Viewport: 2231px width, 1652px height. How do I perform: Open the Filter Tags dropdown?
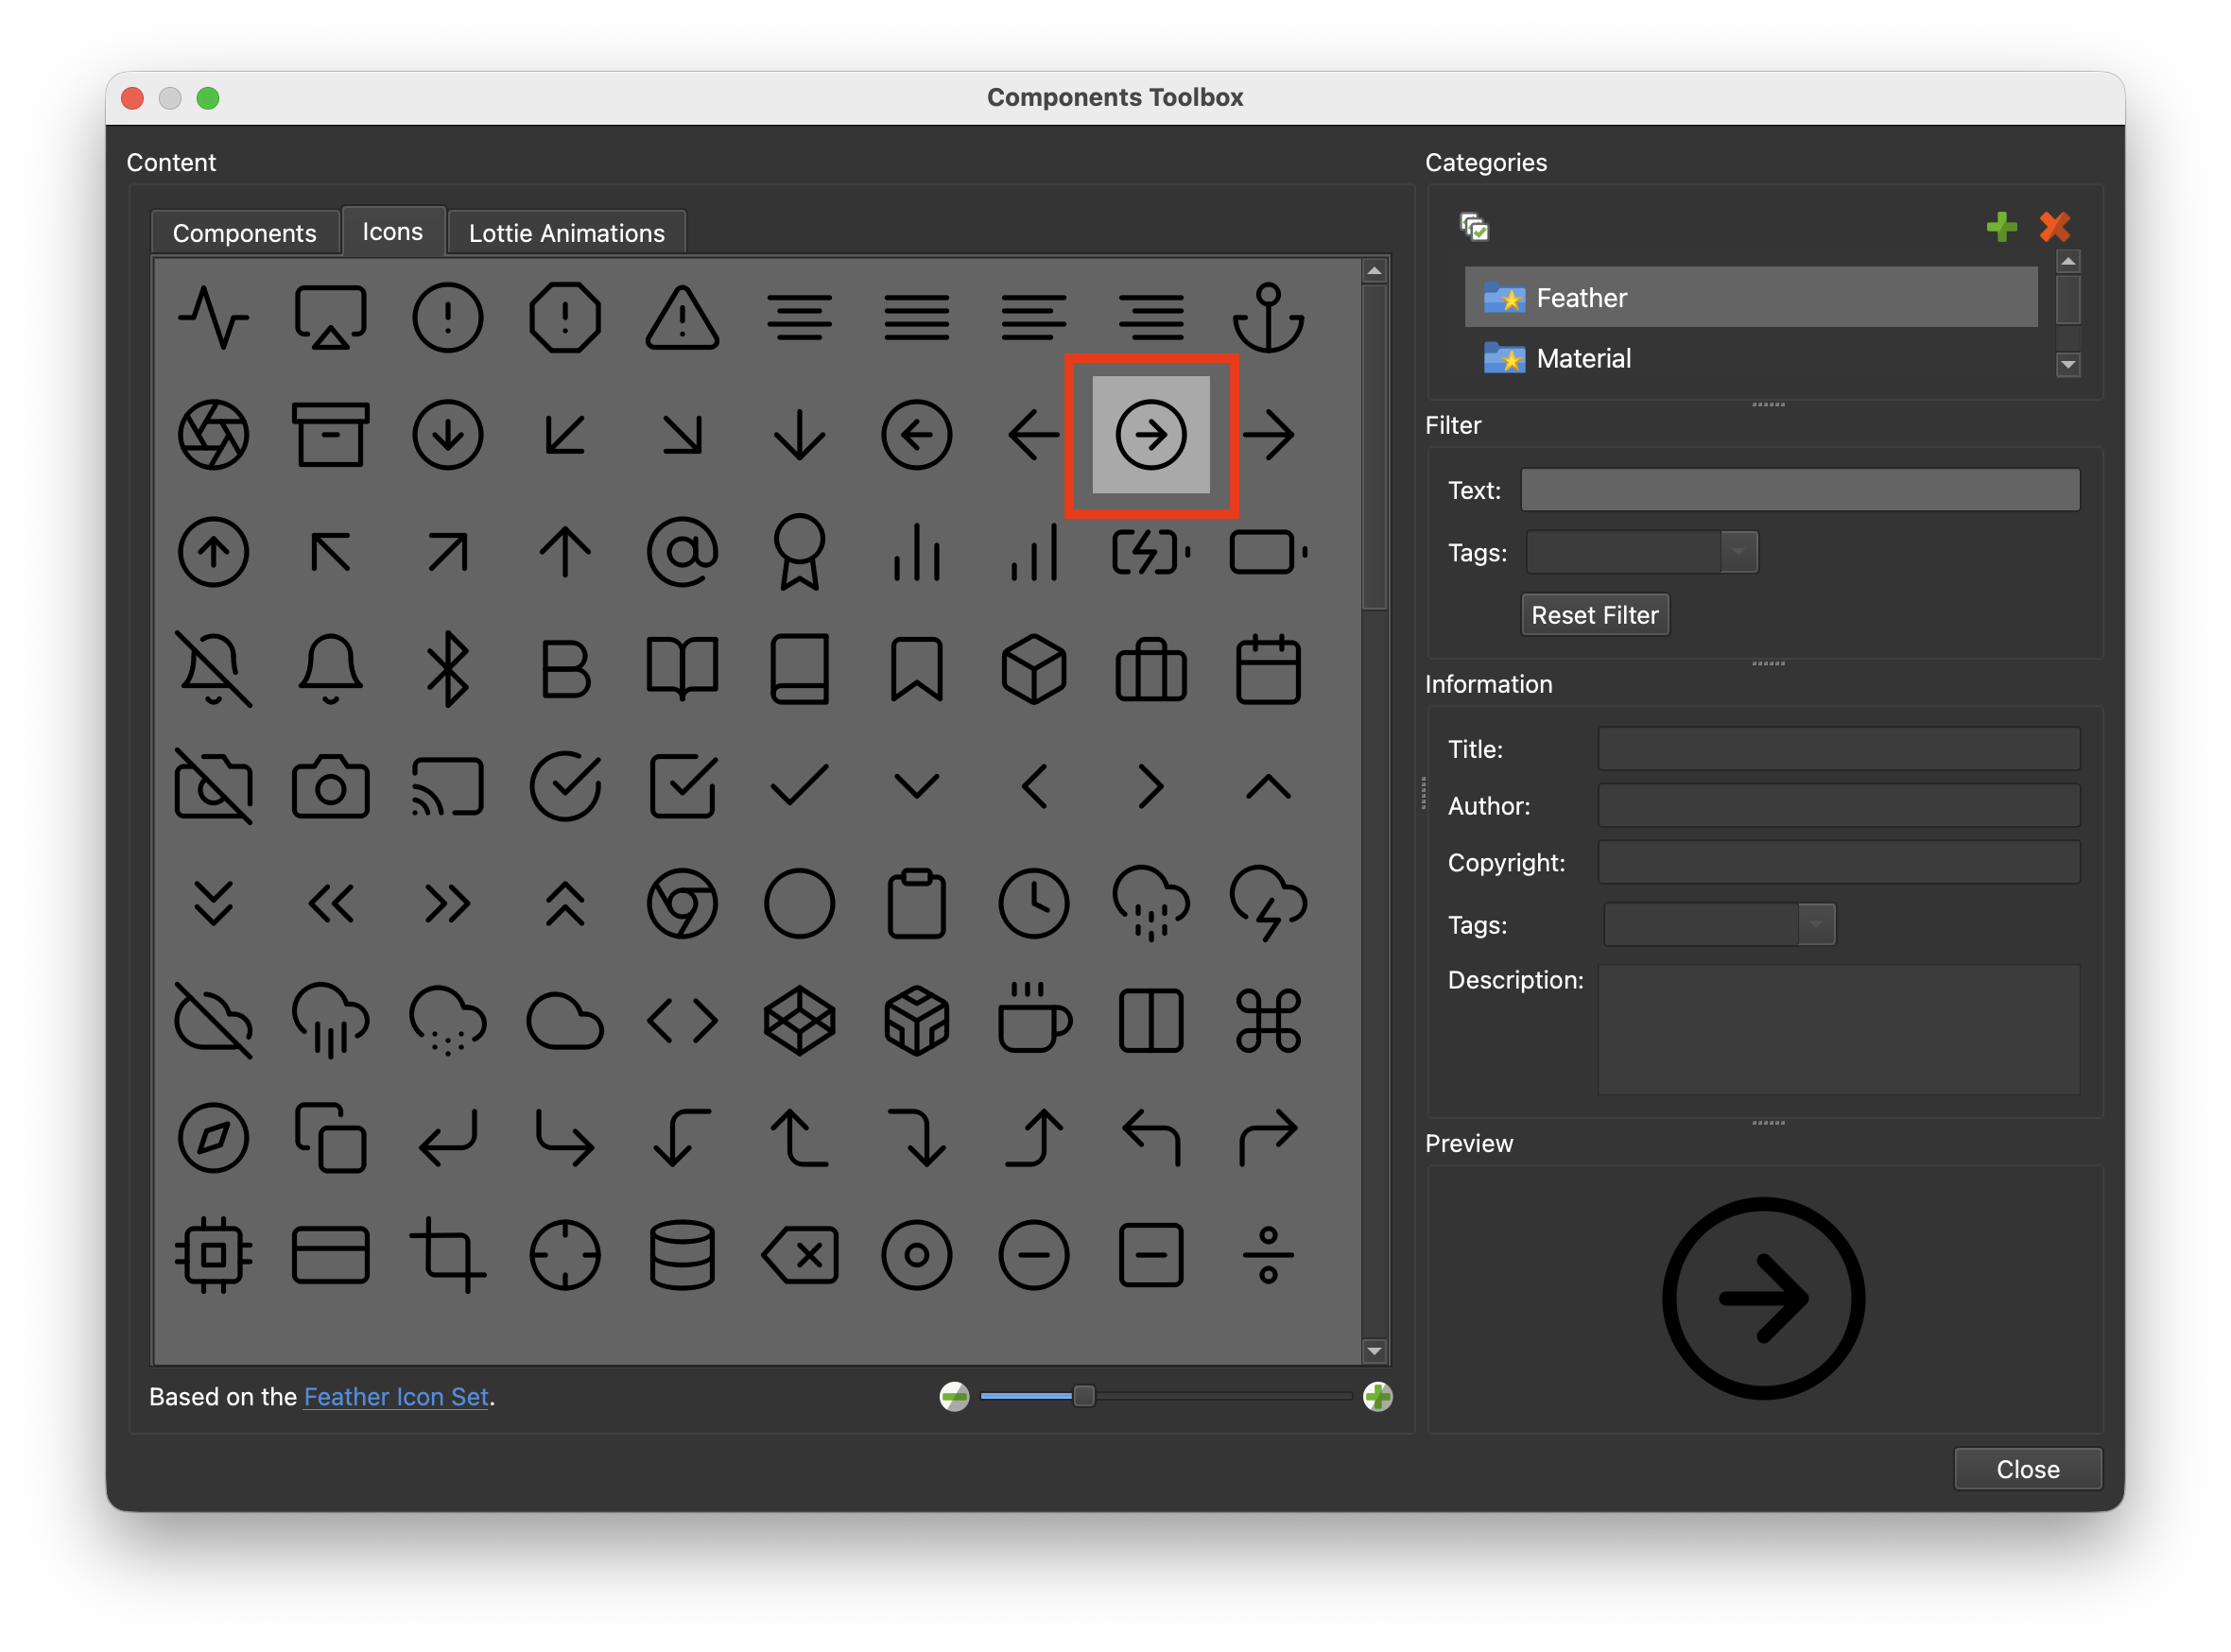tap(1738, 552)
